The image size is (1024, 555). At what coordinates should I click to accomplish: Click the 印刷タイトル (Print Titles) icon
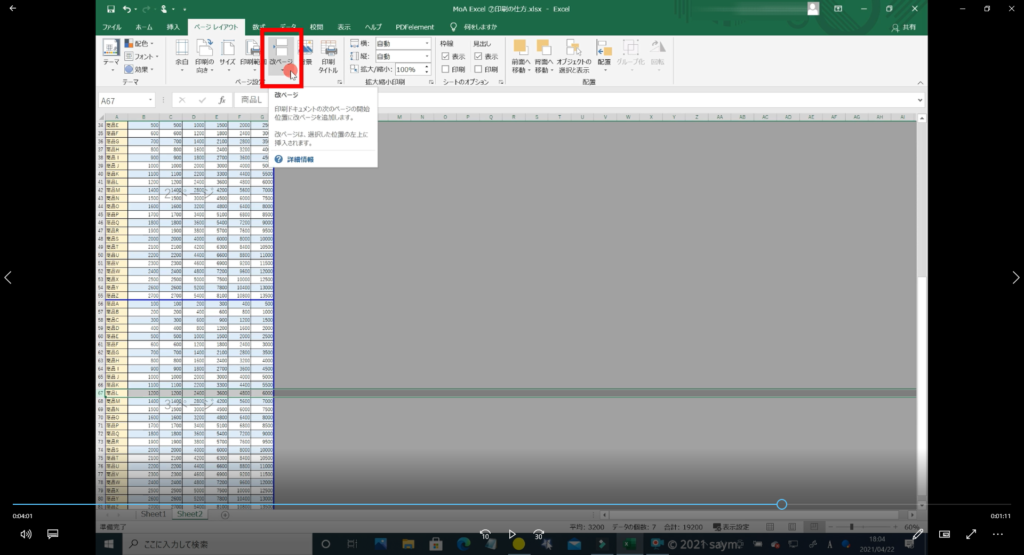pyautogui.click(x=328, y=55)
